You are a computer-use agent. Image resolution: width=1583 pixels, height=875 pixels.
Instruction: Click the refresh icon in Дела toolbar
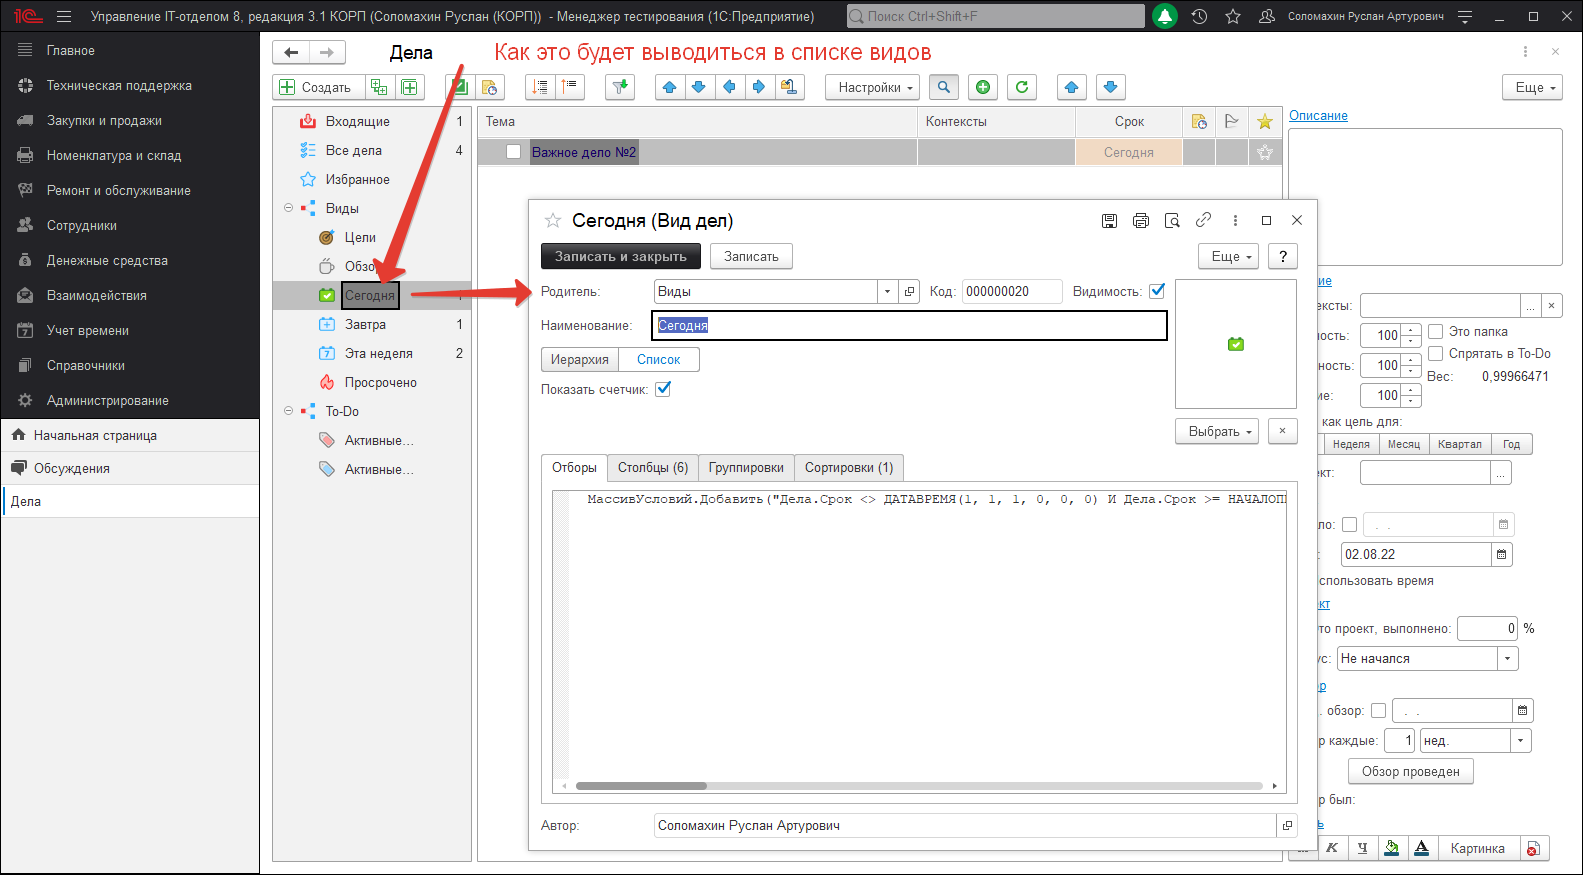[x=1021, y=87]
